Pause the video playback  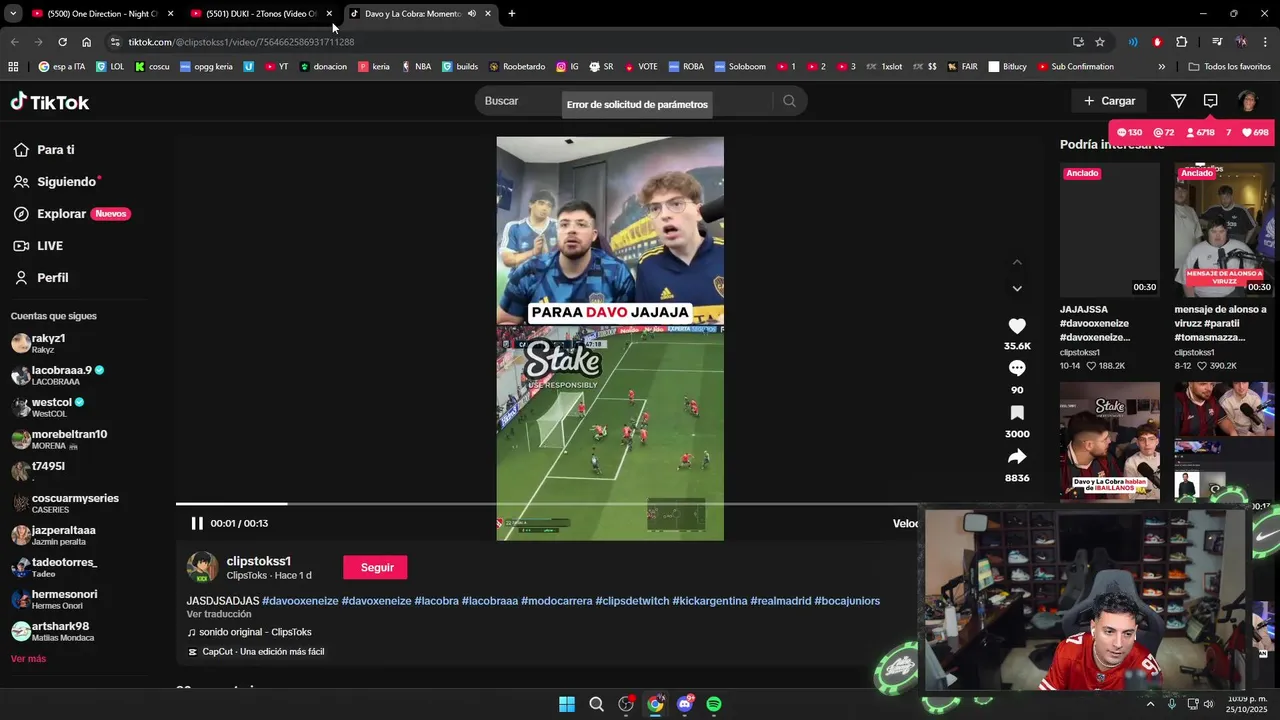pos(197,523)
